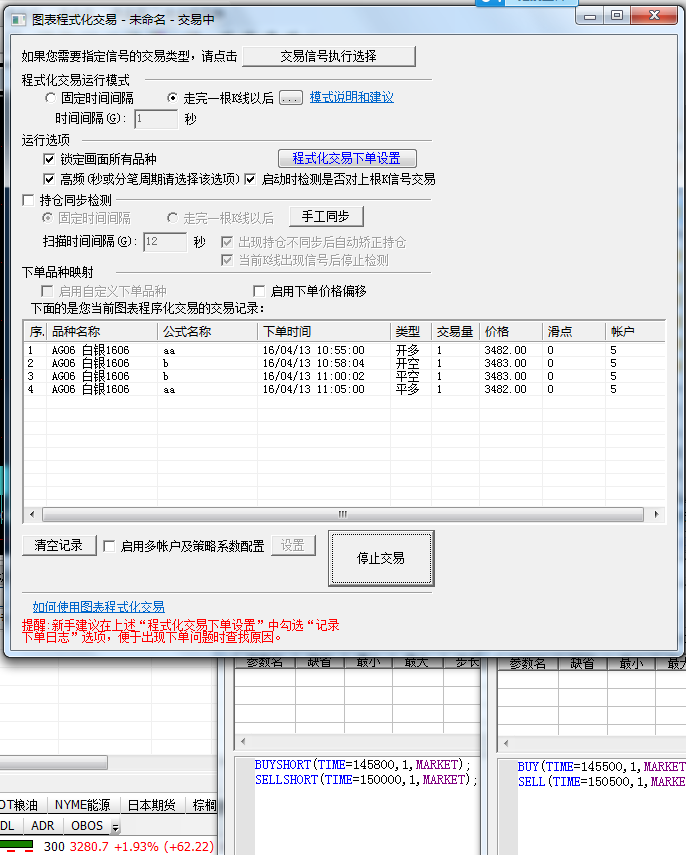Click the trade record table's left scroll arrow
Image resolution: width=686 pixels, height=855 pixels.
30,514
